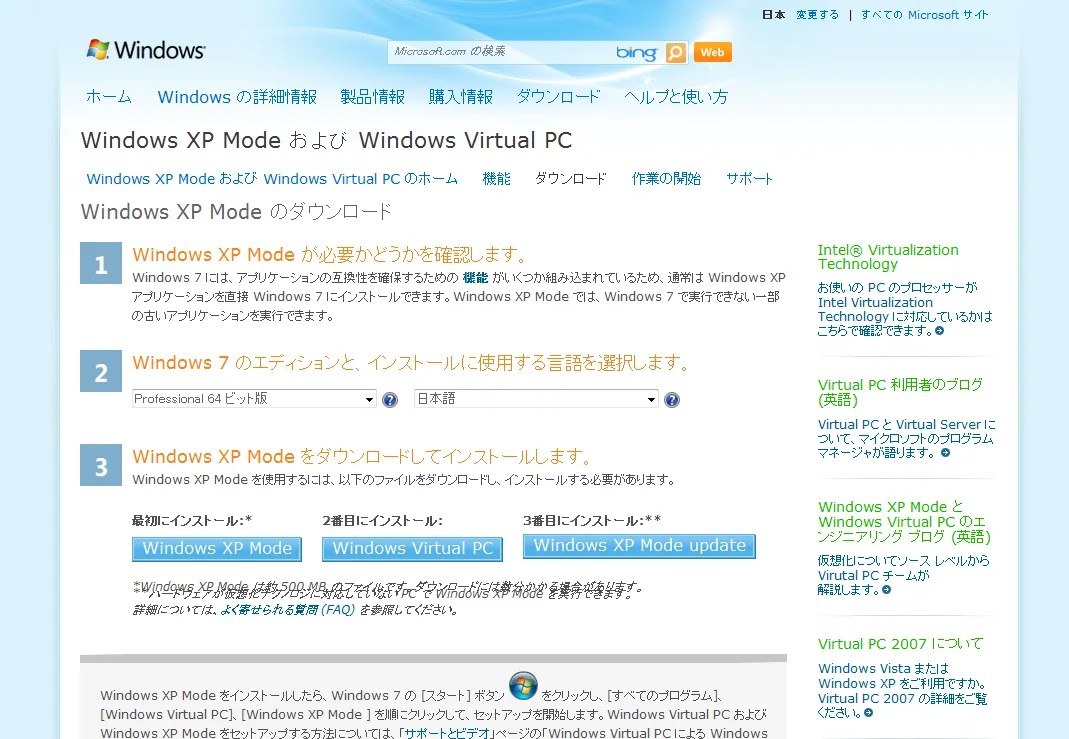Click the Windows Virtual PC download button
Screen dimensions: 1069x739
click(412, 549)
